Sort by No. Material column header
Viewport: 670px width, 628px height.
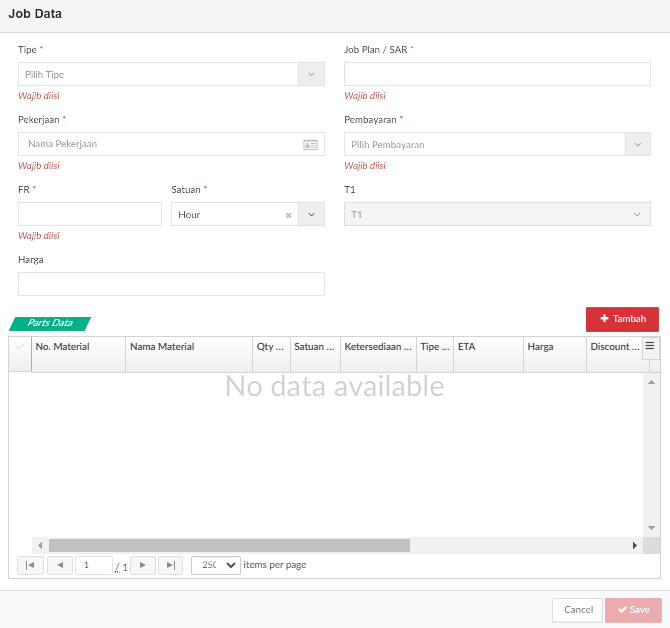79,354
